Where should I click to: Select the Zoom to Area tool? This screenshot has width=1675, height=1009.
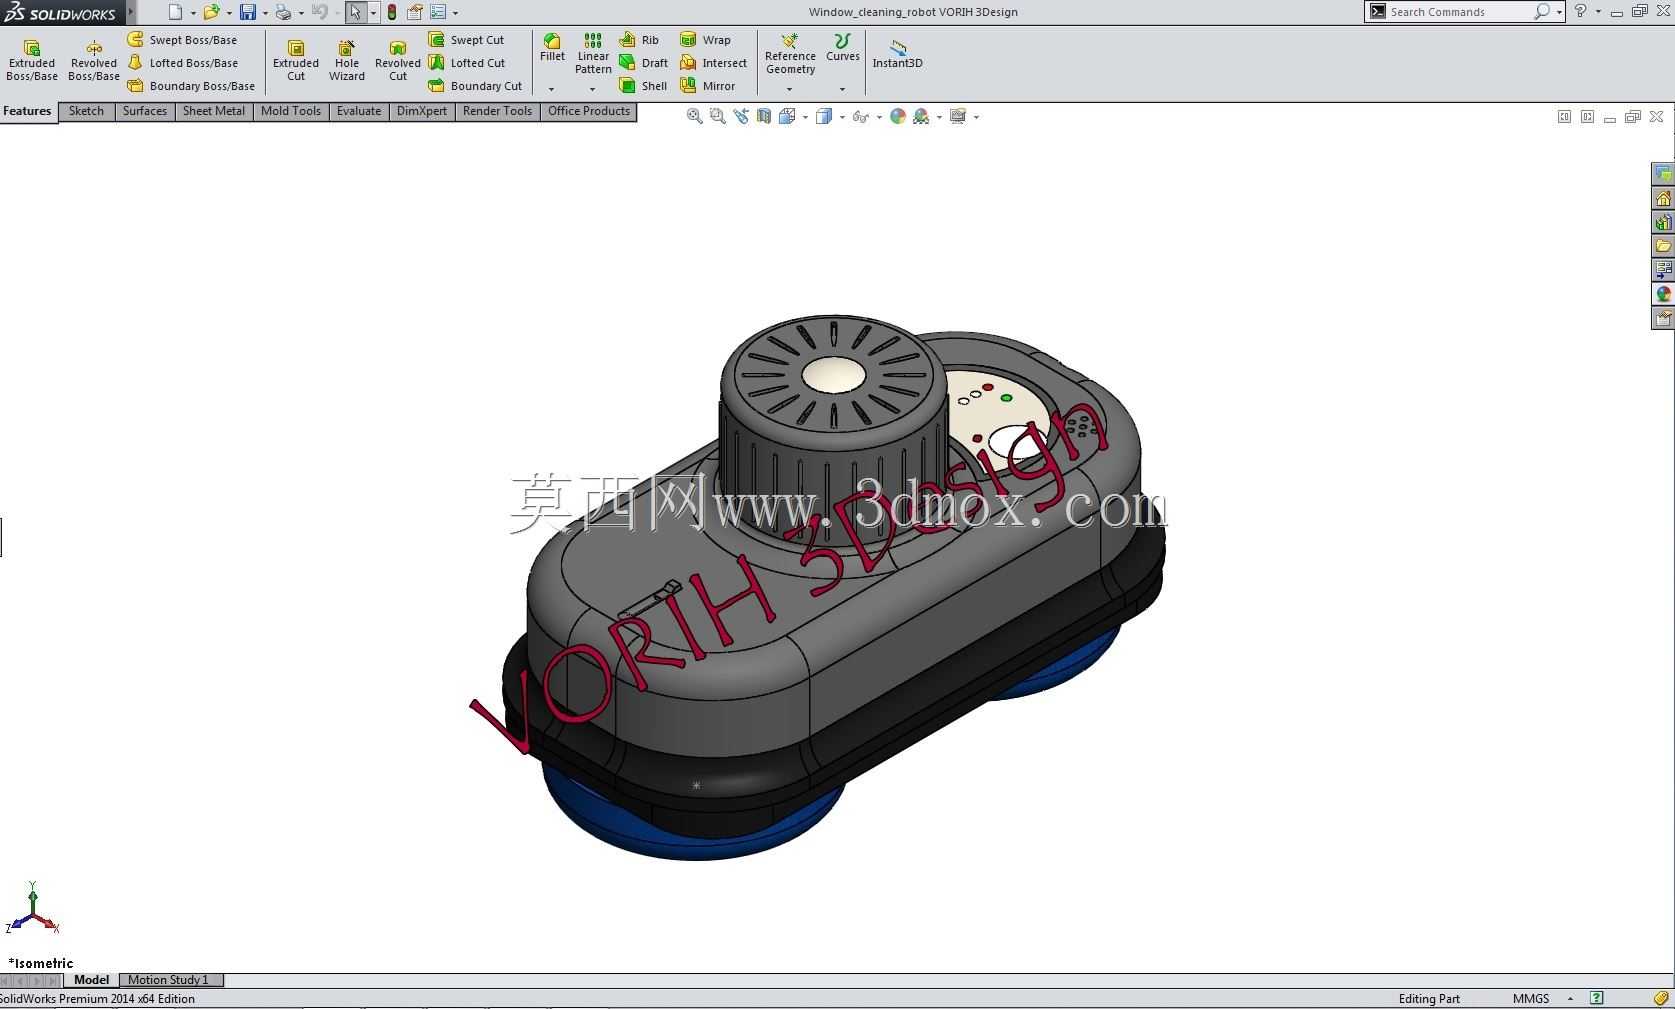coord(717,116)
